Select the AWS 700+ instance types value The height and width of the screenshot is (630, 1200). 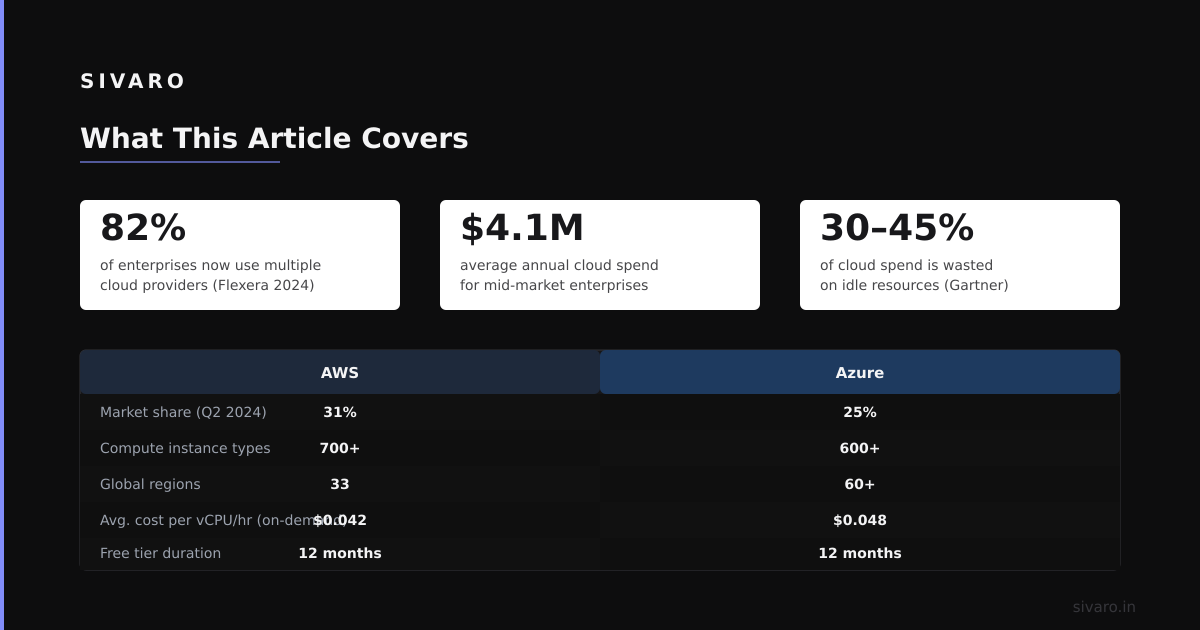(x=340, y=448)
